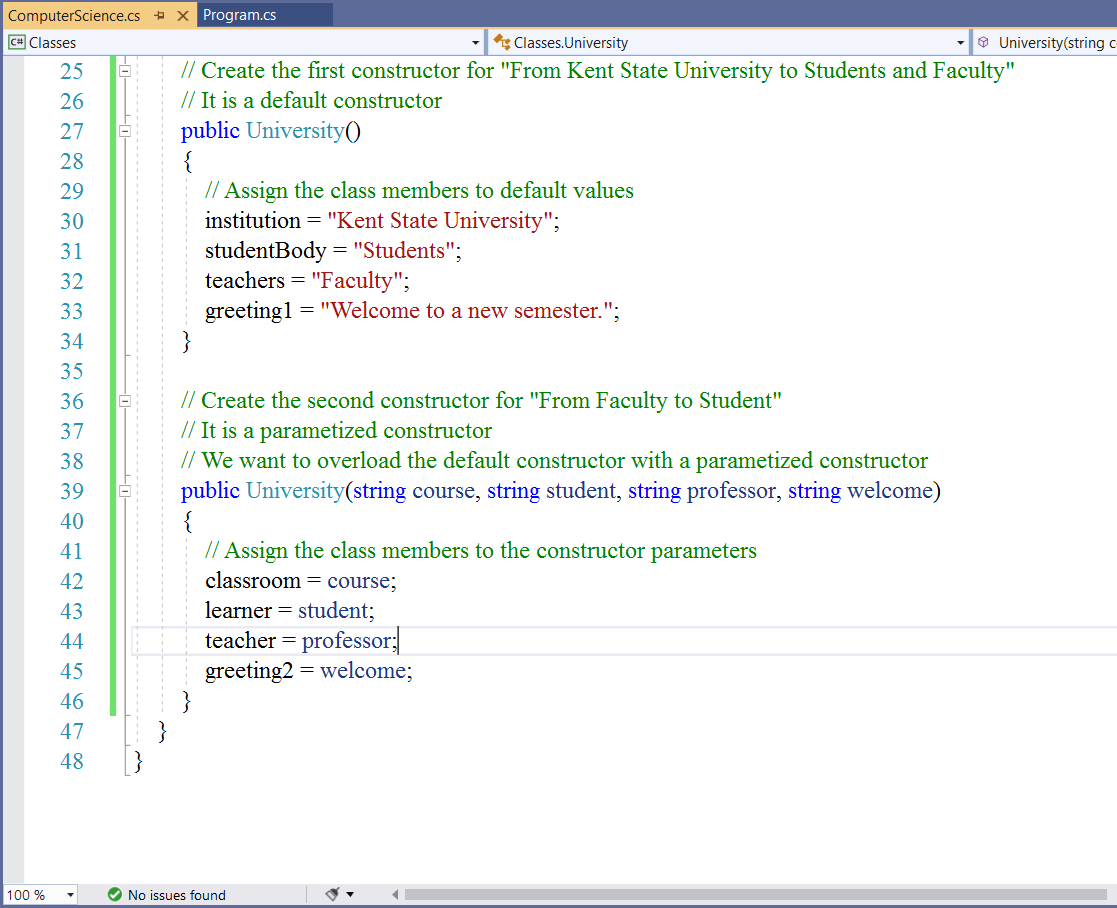
Task: Click the C# project icon in navigation bar
Action: pos(17,43)
